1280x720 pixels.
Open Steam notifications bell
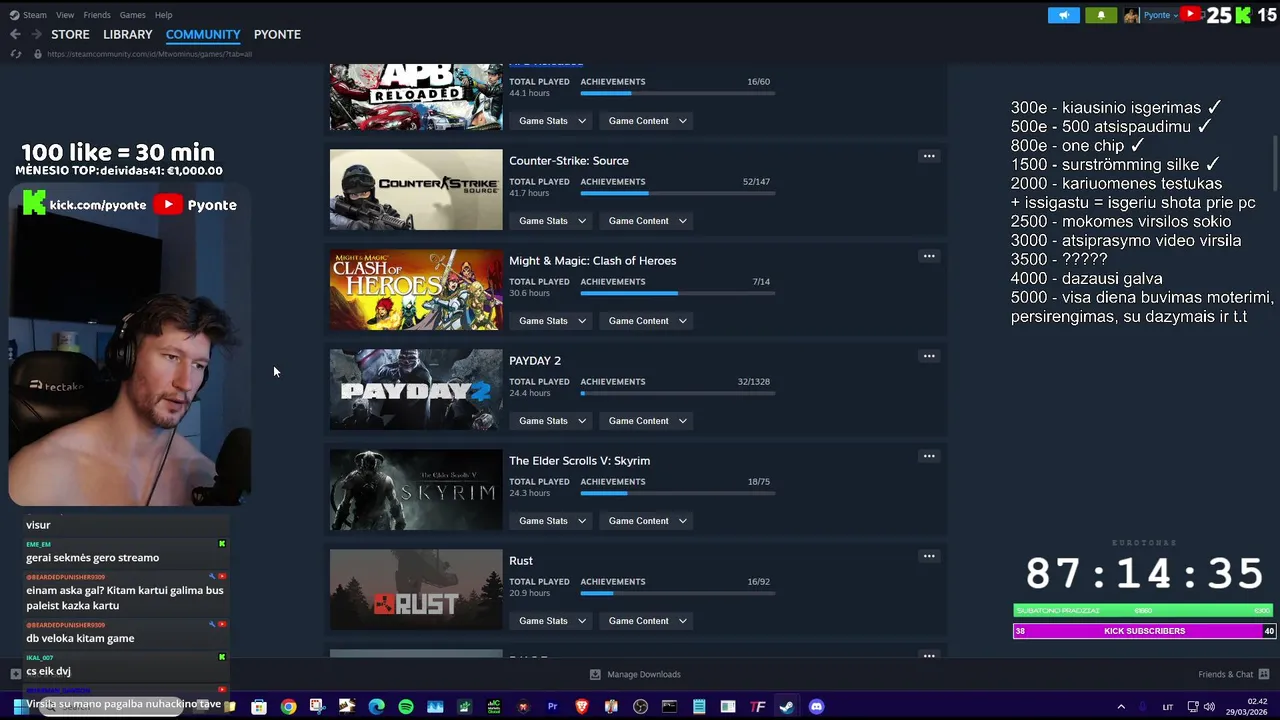point(1101,15)
